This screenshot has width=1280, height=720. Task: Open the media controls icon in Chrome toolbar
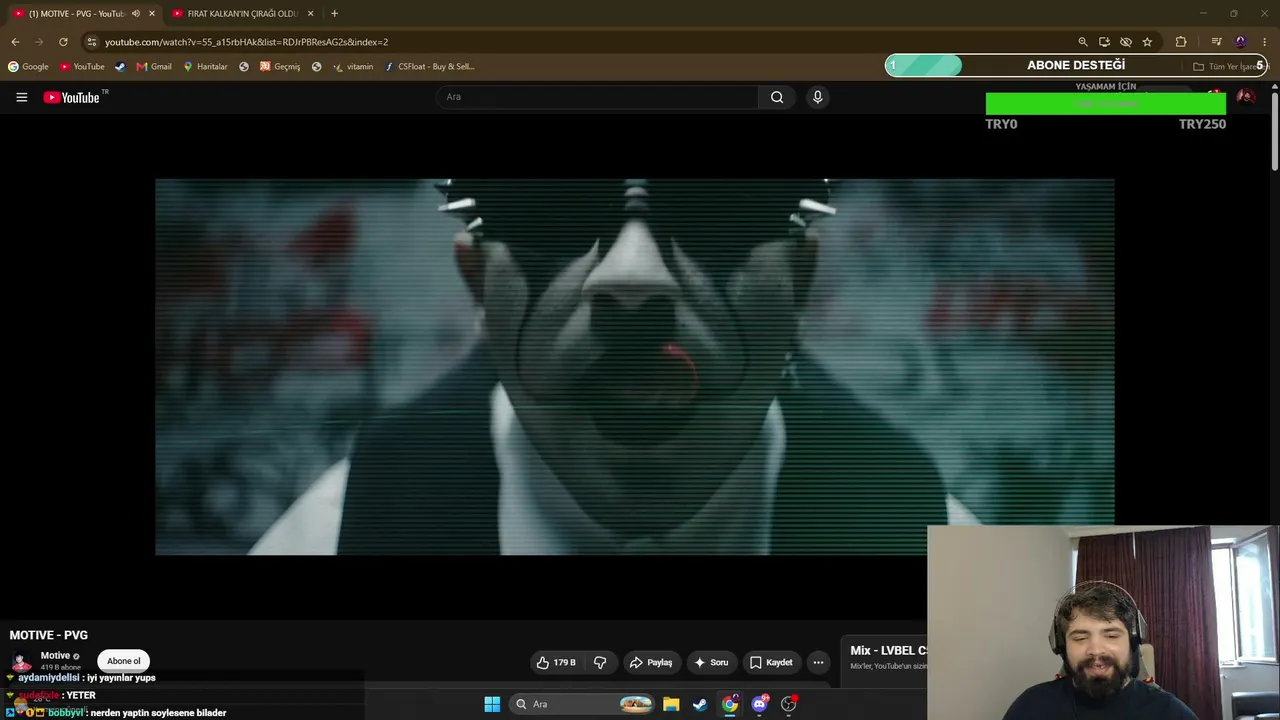pyautogui.click(x=1216, y=42)
